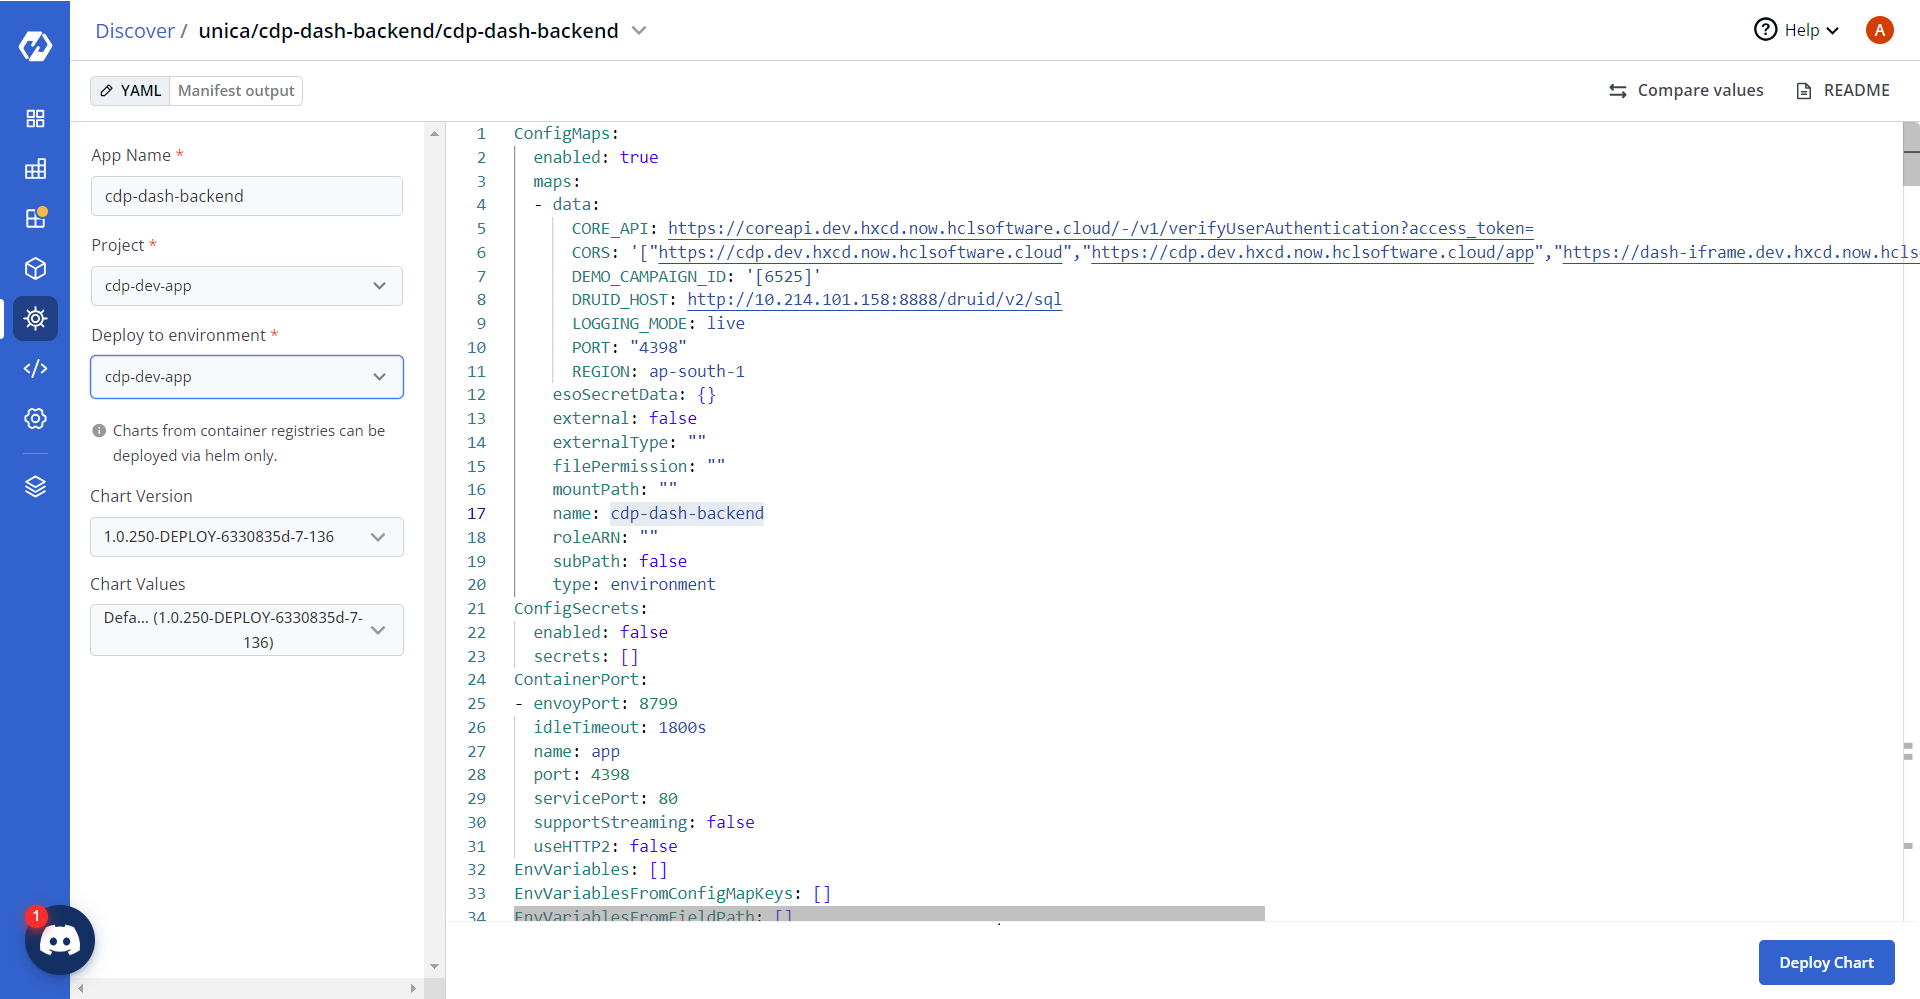Viewport: 1920px width, 999px height.
Task: Click the Devtron logo in sidebar
Action: 35,46
